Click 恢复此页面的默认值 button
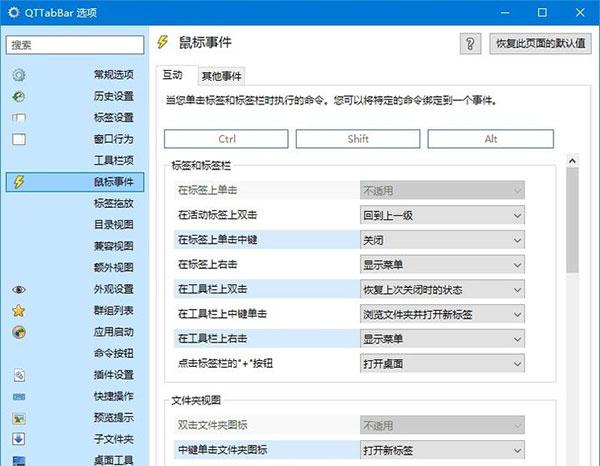Image resolution: width=600 pixels, height=466 pixels. pyautogui.click(x=540, y=44)
